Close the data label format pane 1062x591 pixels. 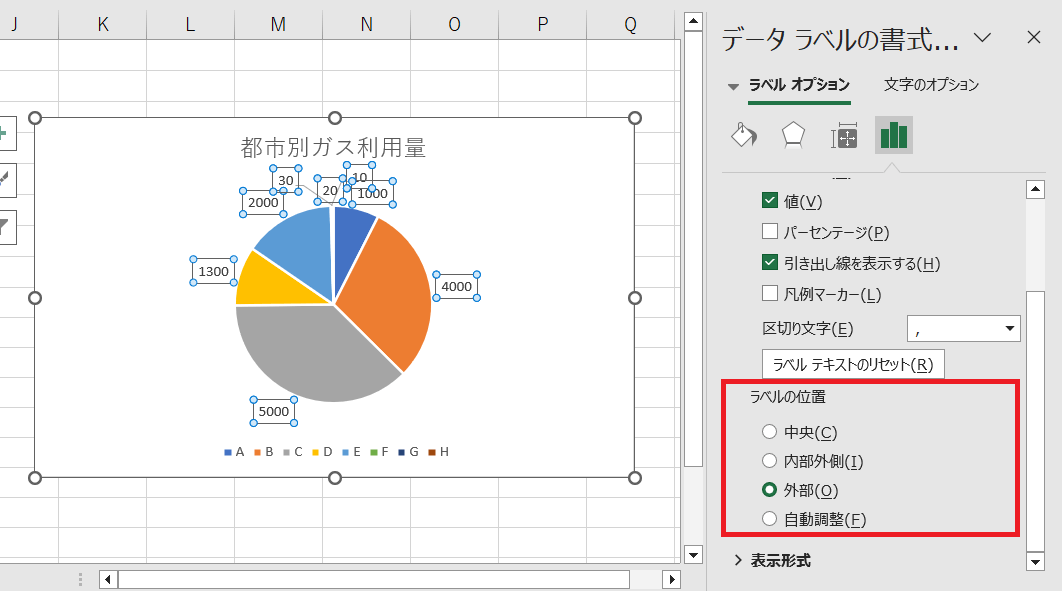(x=1034, y=37)
